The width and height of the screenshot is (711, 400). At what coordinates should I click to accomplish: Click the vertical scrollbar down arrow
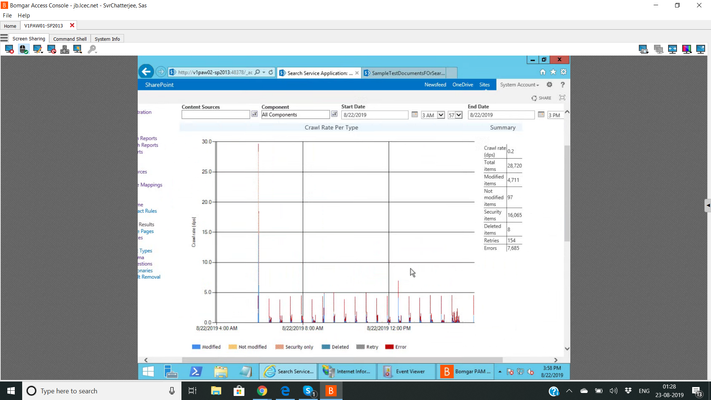(x=567, y=348)
